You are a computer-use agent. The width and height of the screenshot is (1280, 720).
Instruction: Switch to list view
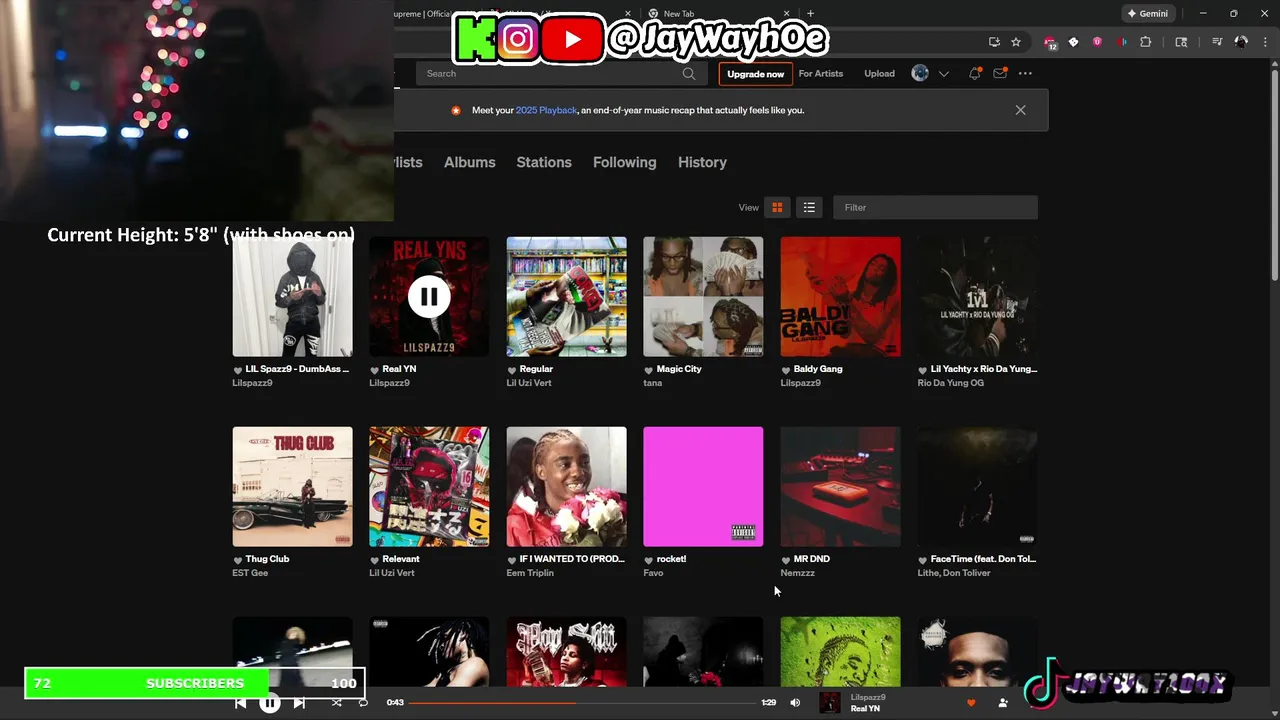[809, 207]
